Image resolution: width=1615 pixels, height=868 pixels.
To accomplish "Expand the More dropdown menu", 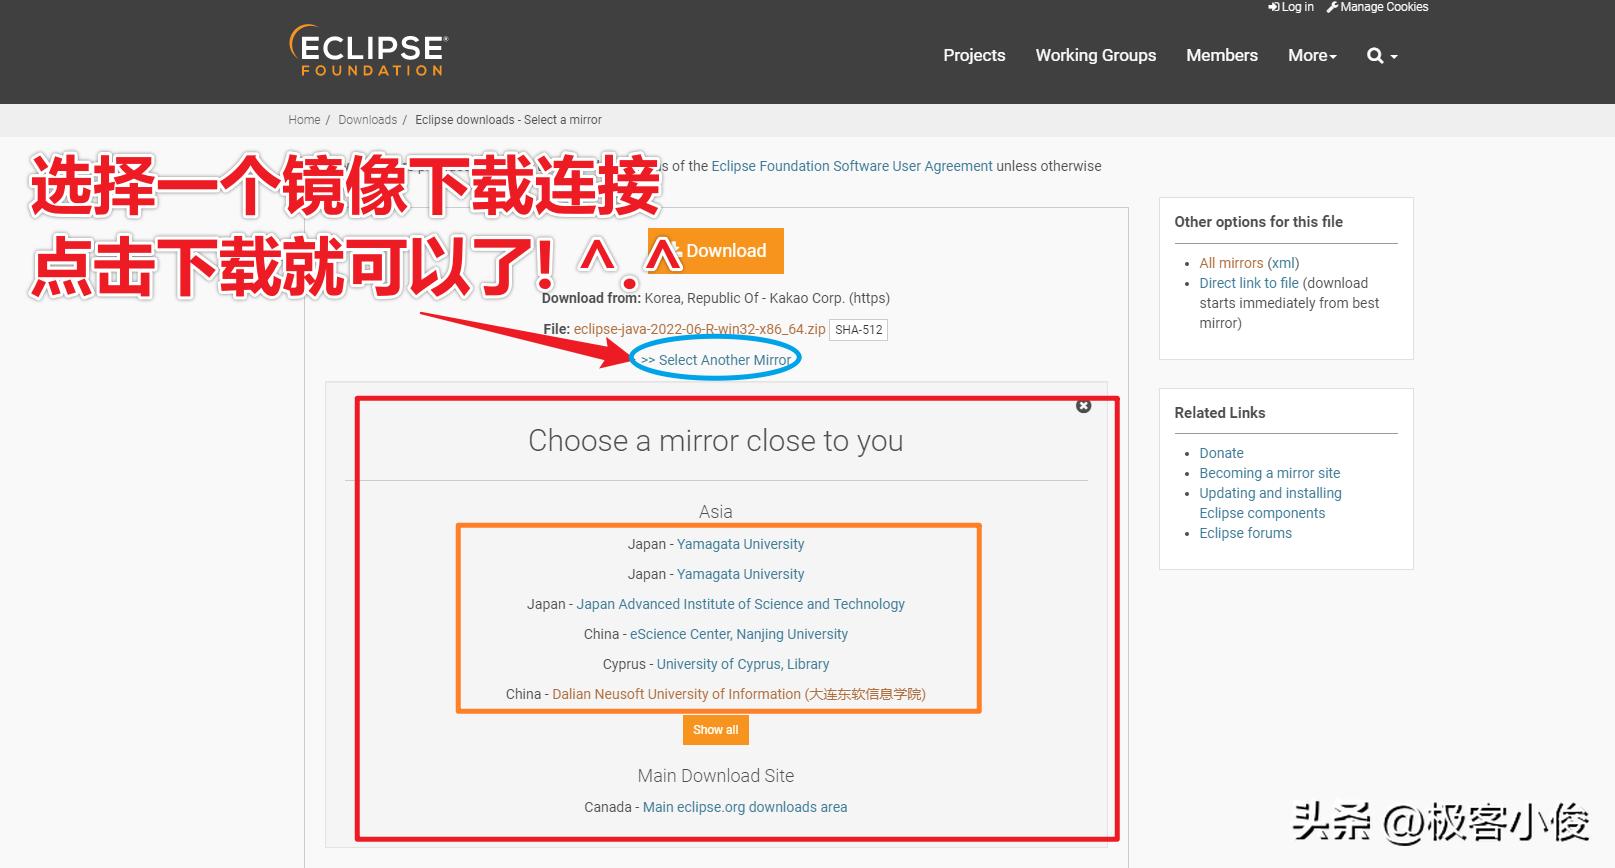I will tap(1312, 56).
